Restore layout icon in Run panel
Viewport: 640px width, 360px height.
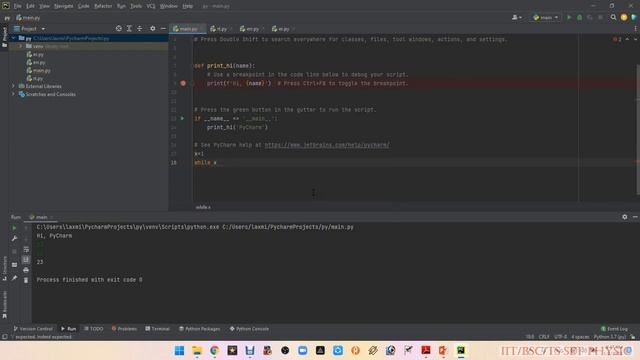click(14, 264)
